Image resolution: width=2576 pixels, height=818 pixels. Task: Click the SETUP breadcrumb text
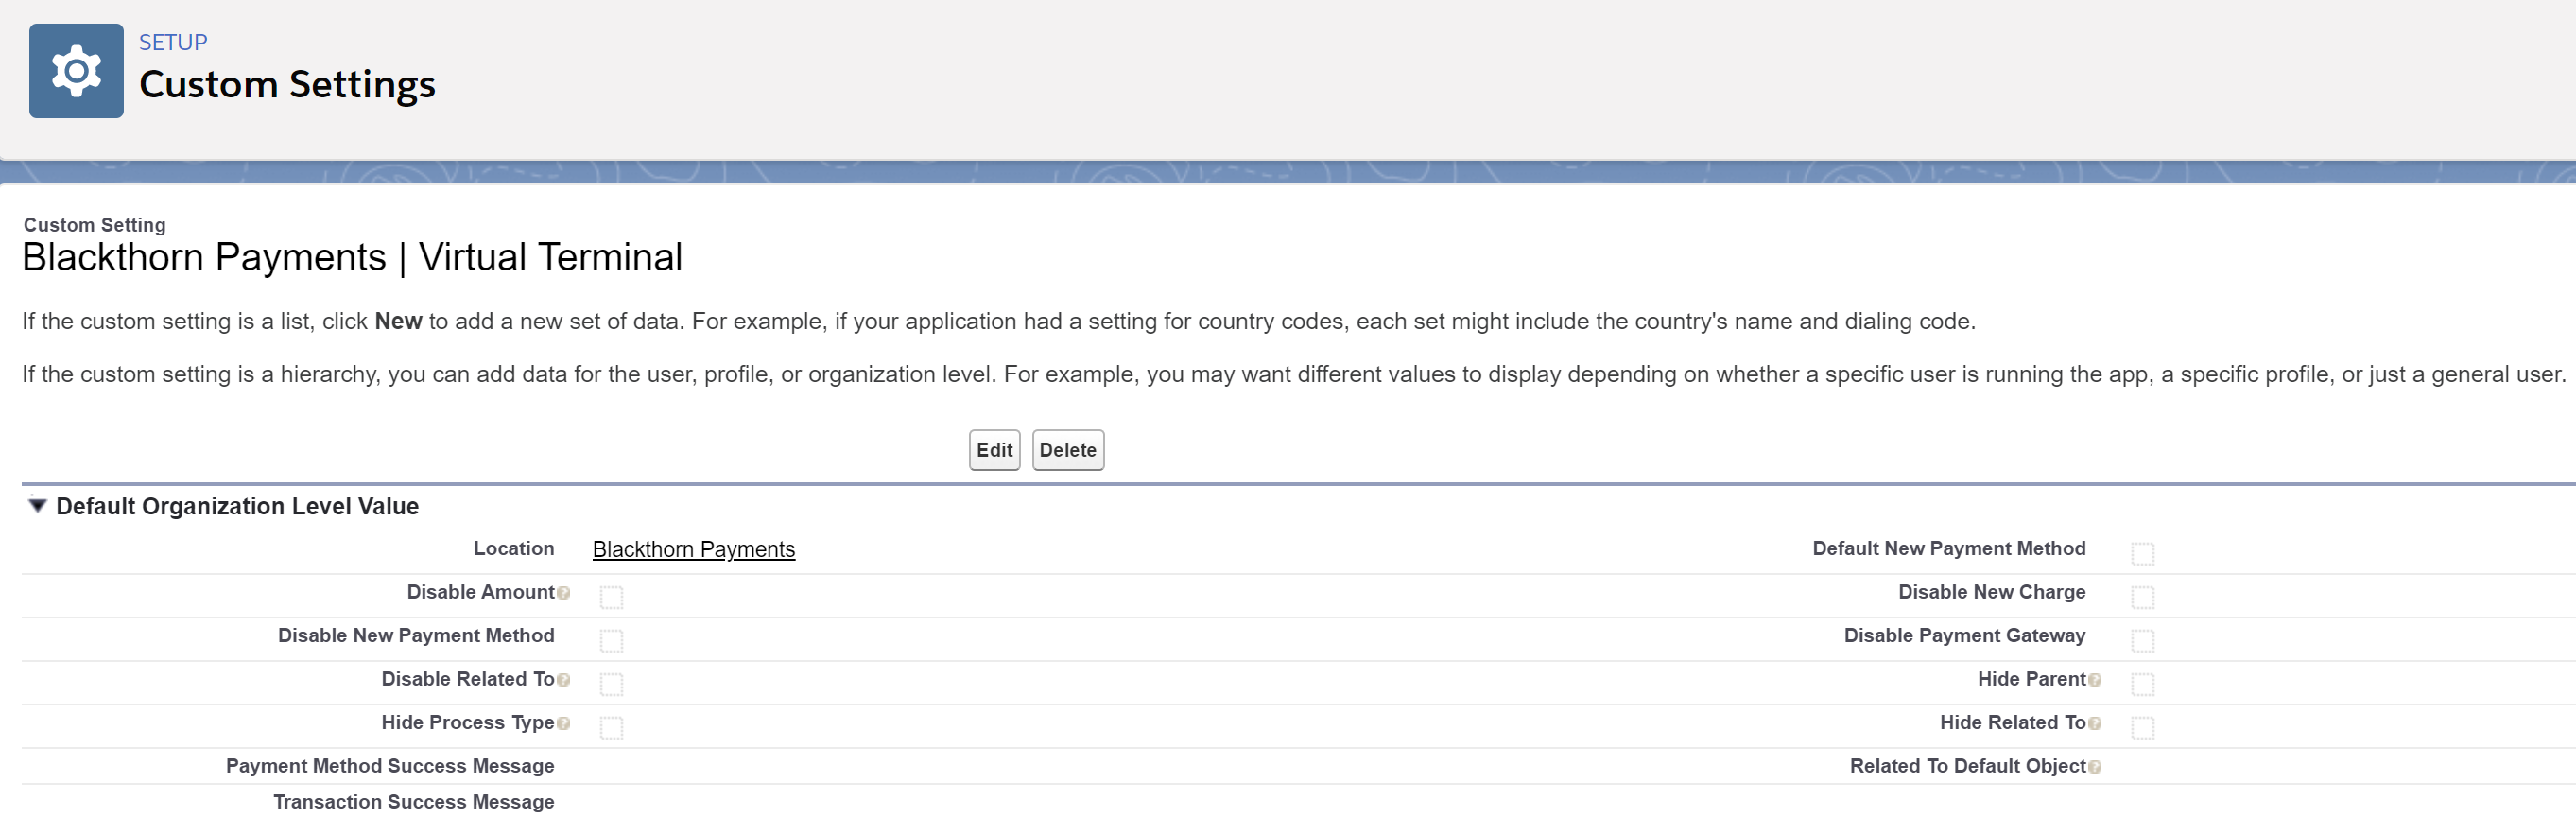tap(173, 42)
